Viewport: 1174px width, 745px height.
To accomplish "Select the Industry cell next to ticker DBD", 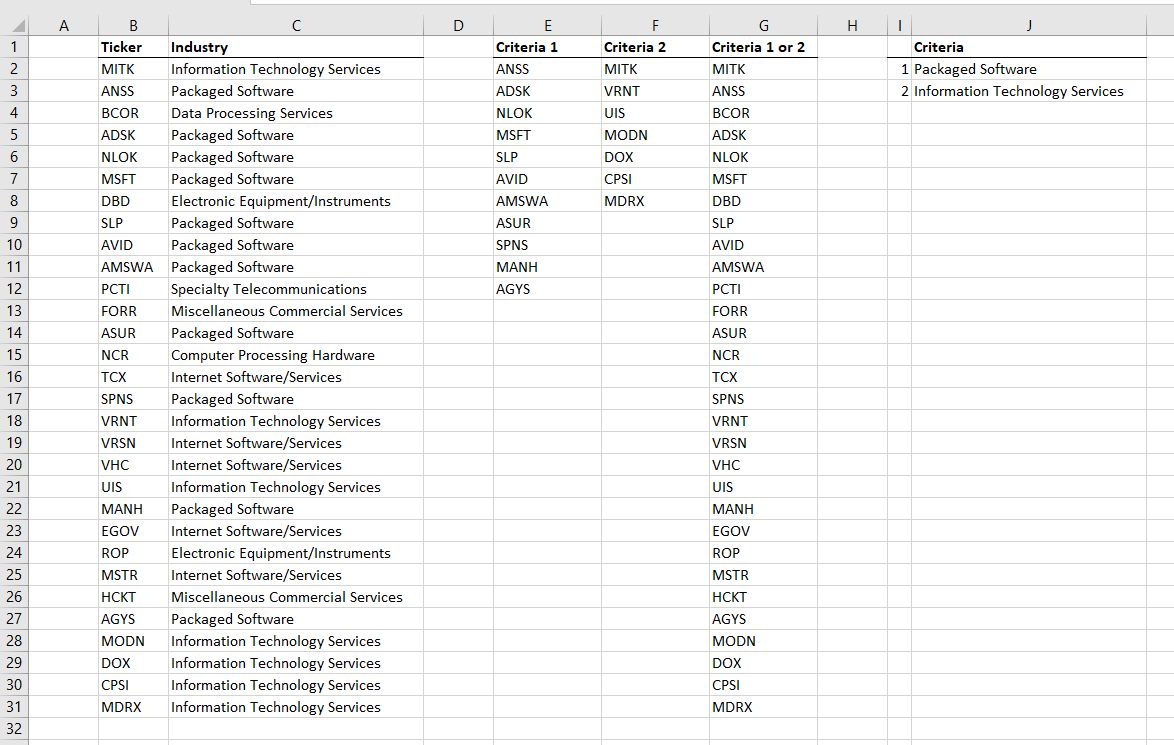I will (x=296, y=201).
